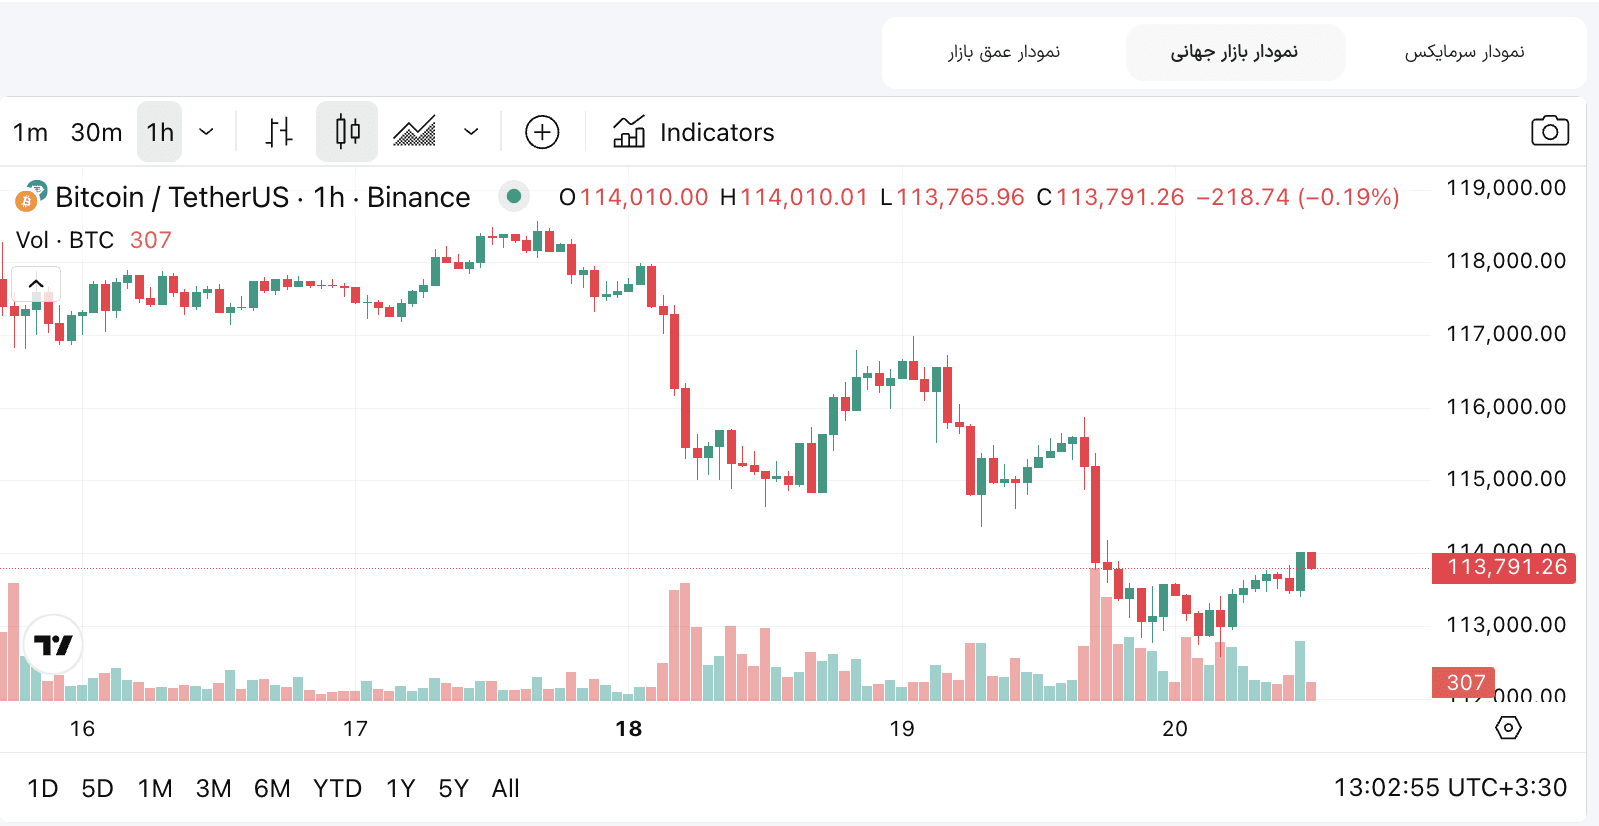The image size is (1599, 826).
Task: Select the area chart style icon
Action: click(x=414, y=132)
